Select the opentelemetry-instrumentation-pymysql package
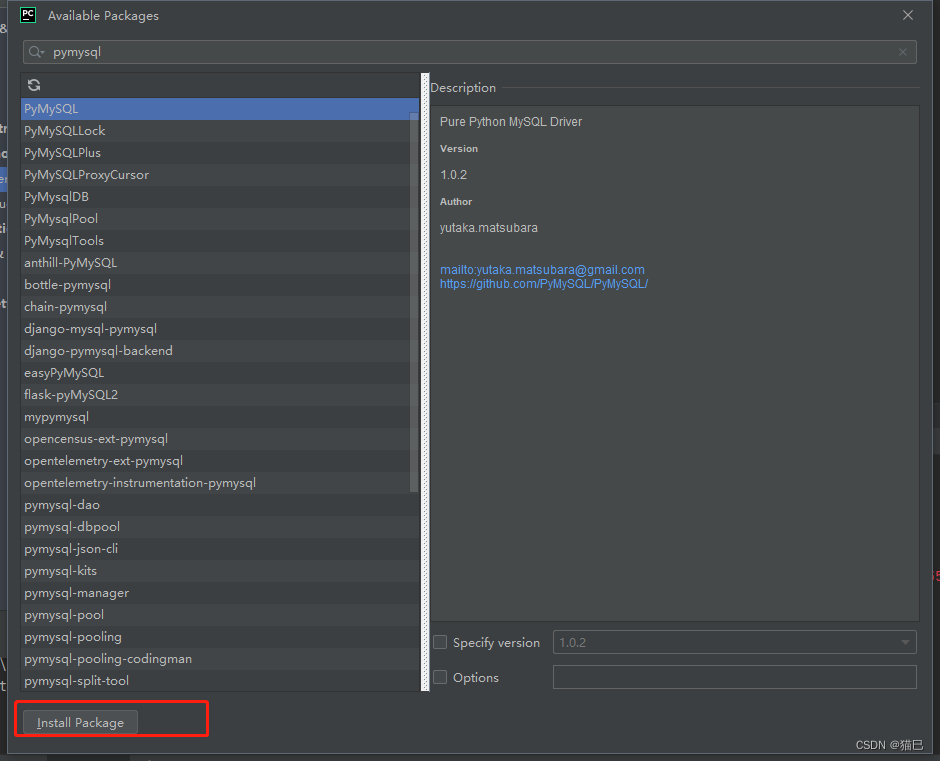This screenshot has width=940, height=761. click(219, 483)
